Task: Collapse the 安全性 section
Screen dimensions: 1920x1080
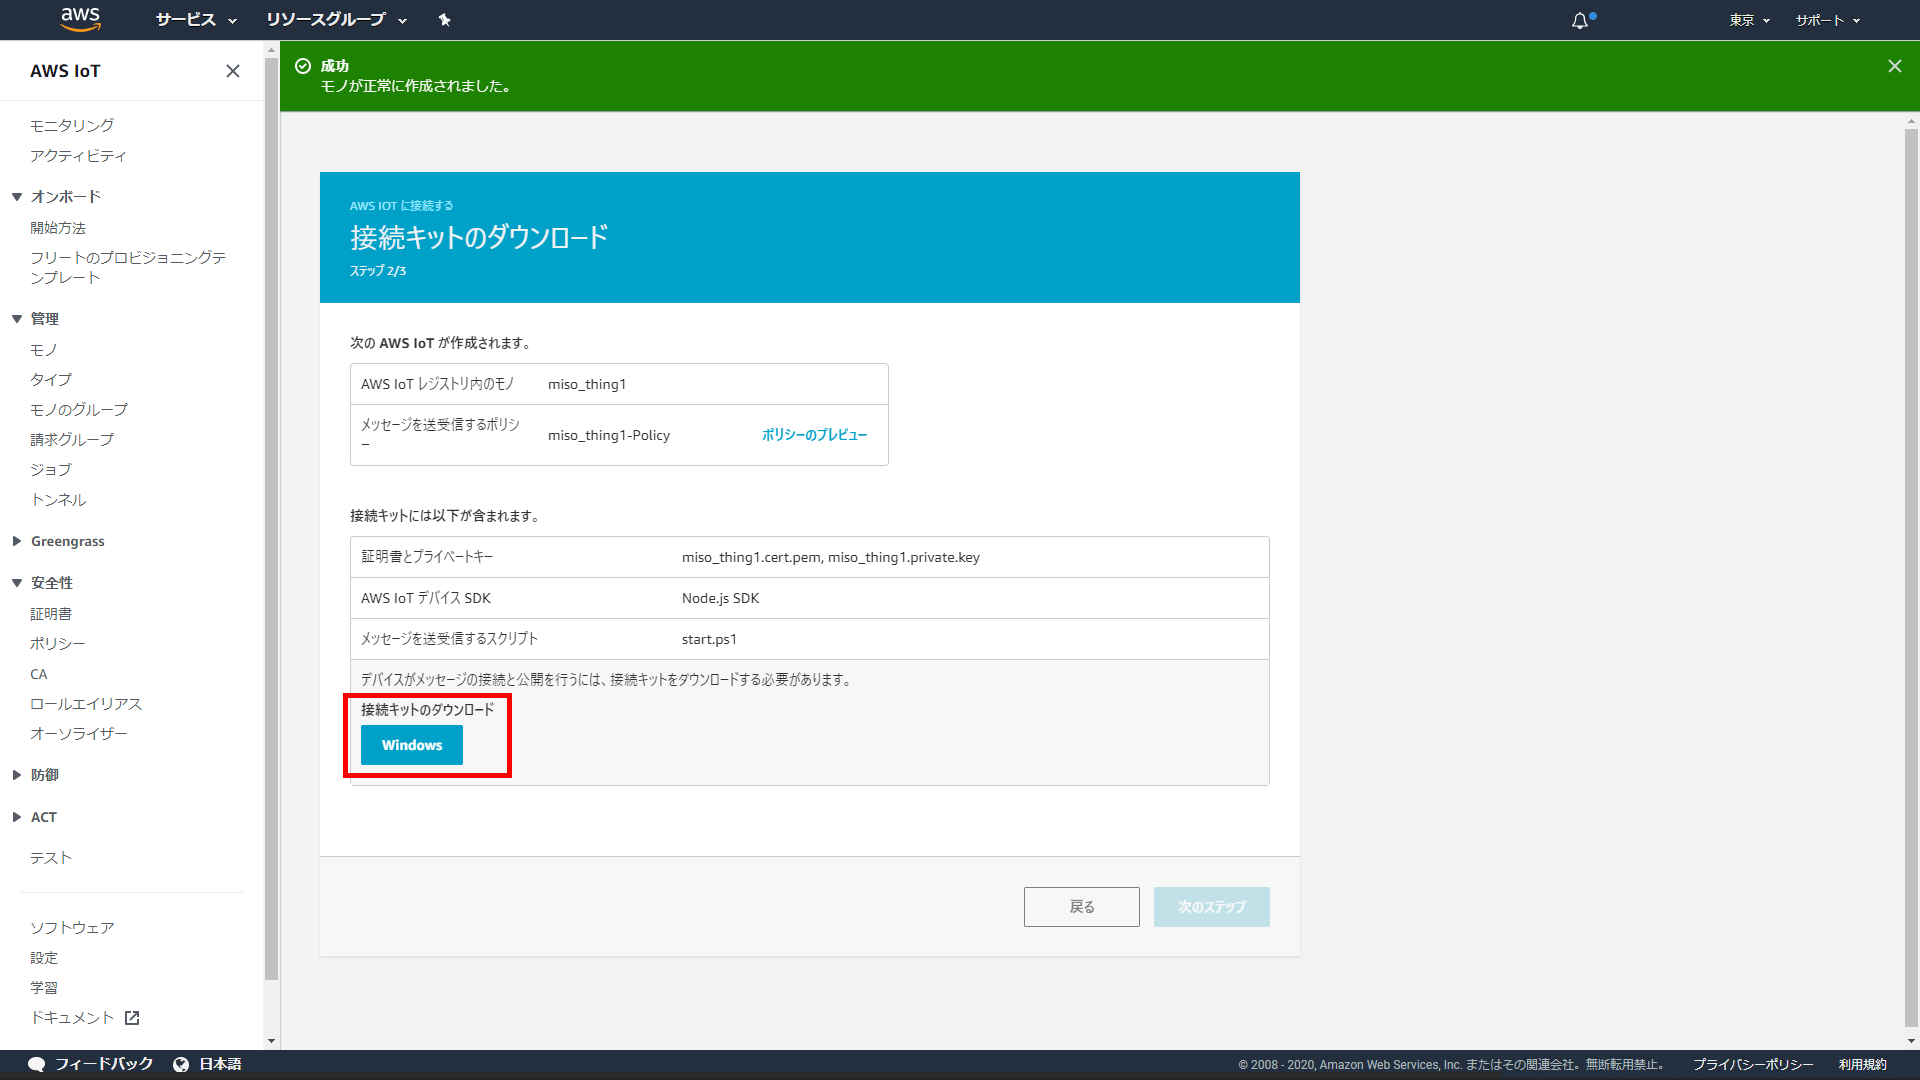Action: pos(17,583)
